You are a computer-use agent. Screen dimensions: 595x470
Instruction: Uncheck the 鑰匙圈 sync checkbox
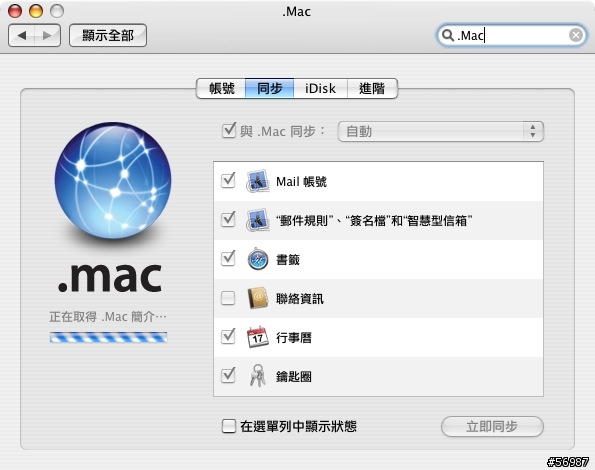228,376
